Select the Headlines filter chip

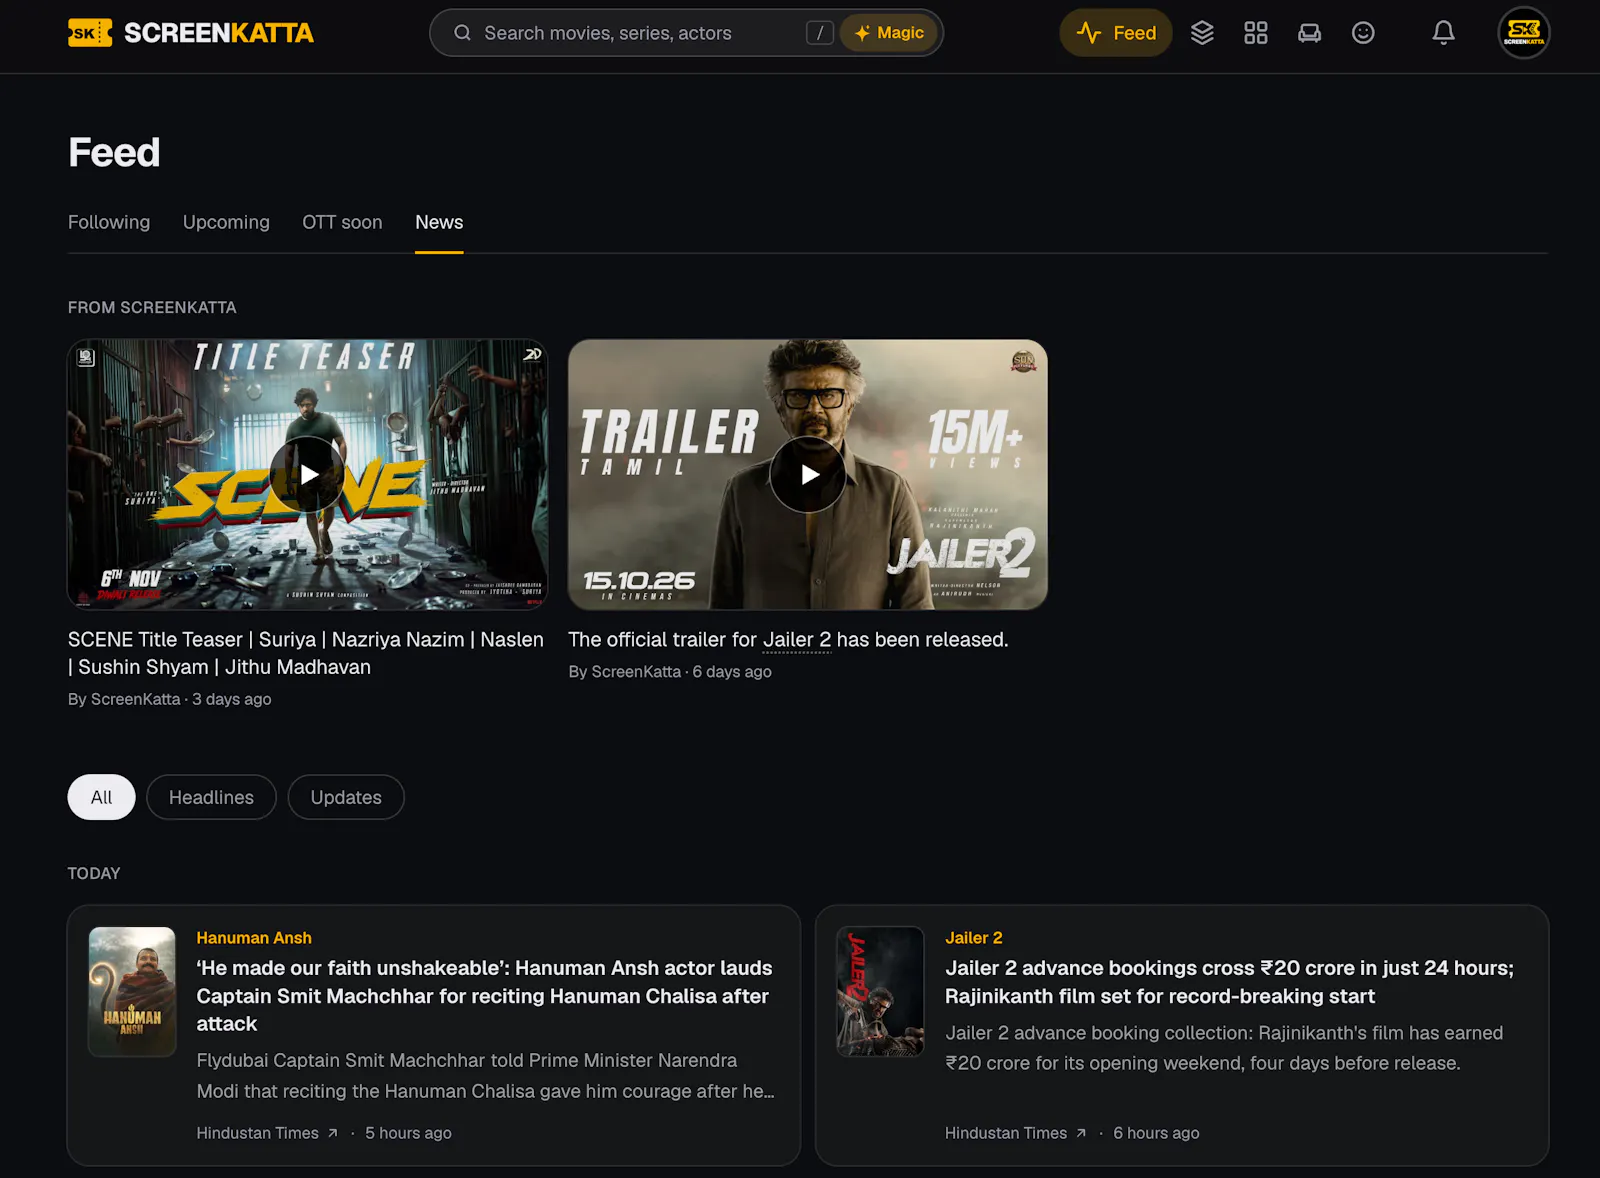211,797
